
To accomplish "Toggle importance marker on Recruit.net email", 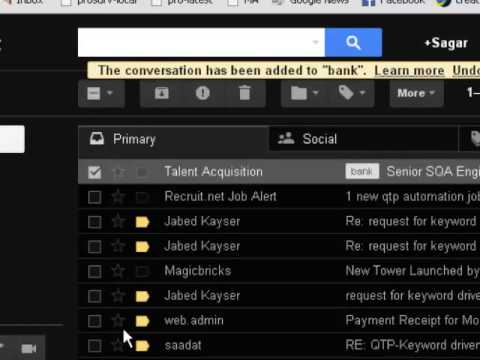I will (142, 197).
